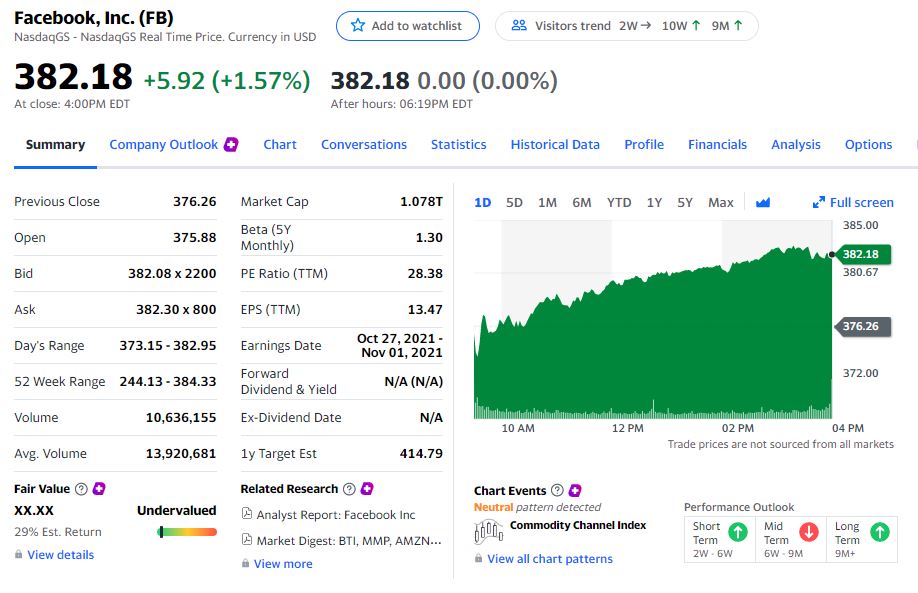Screen dimensions: 918x593
Task: Click the lock icon beside View more
Action: click(245, 563)
